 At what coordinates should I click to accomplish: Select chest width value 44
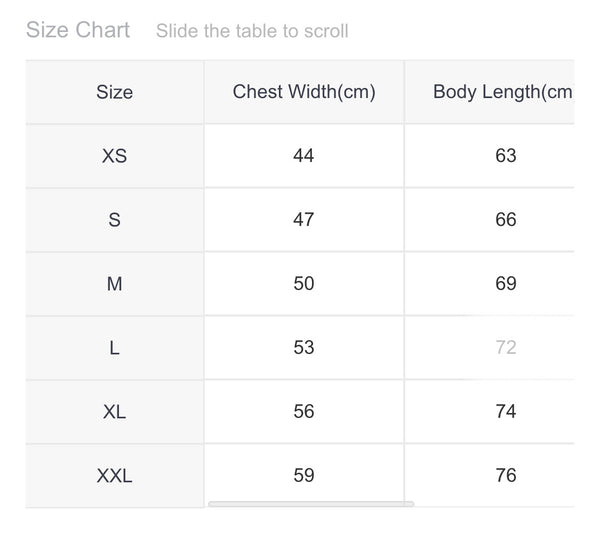304,156
